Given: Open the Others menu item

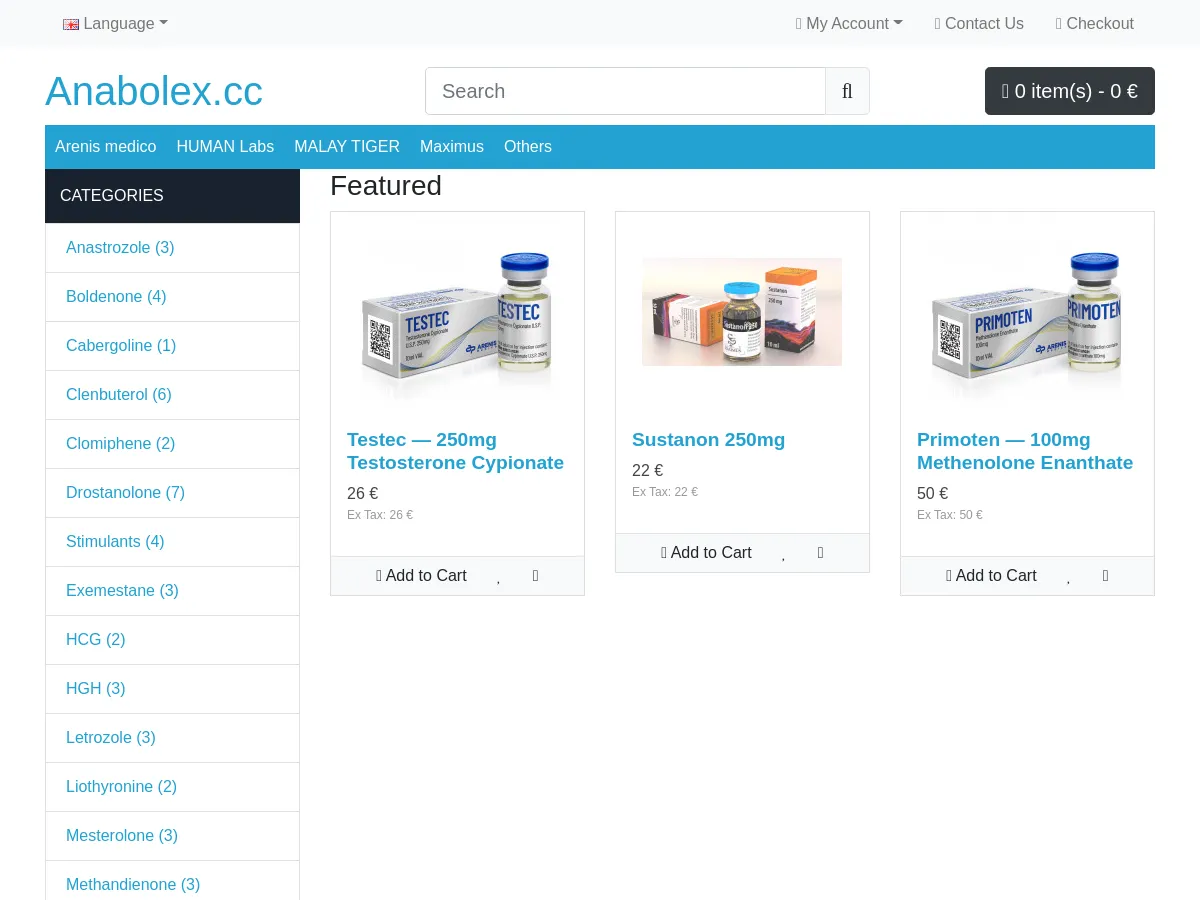Looking at the screenshot, I should pos(528,146).
